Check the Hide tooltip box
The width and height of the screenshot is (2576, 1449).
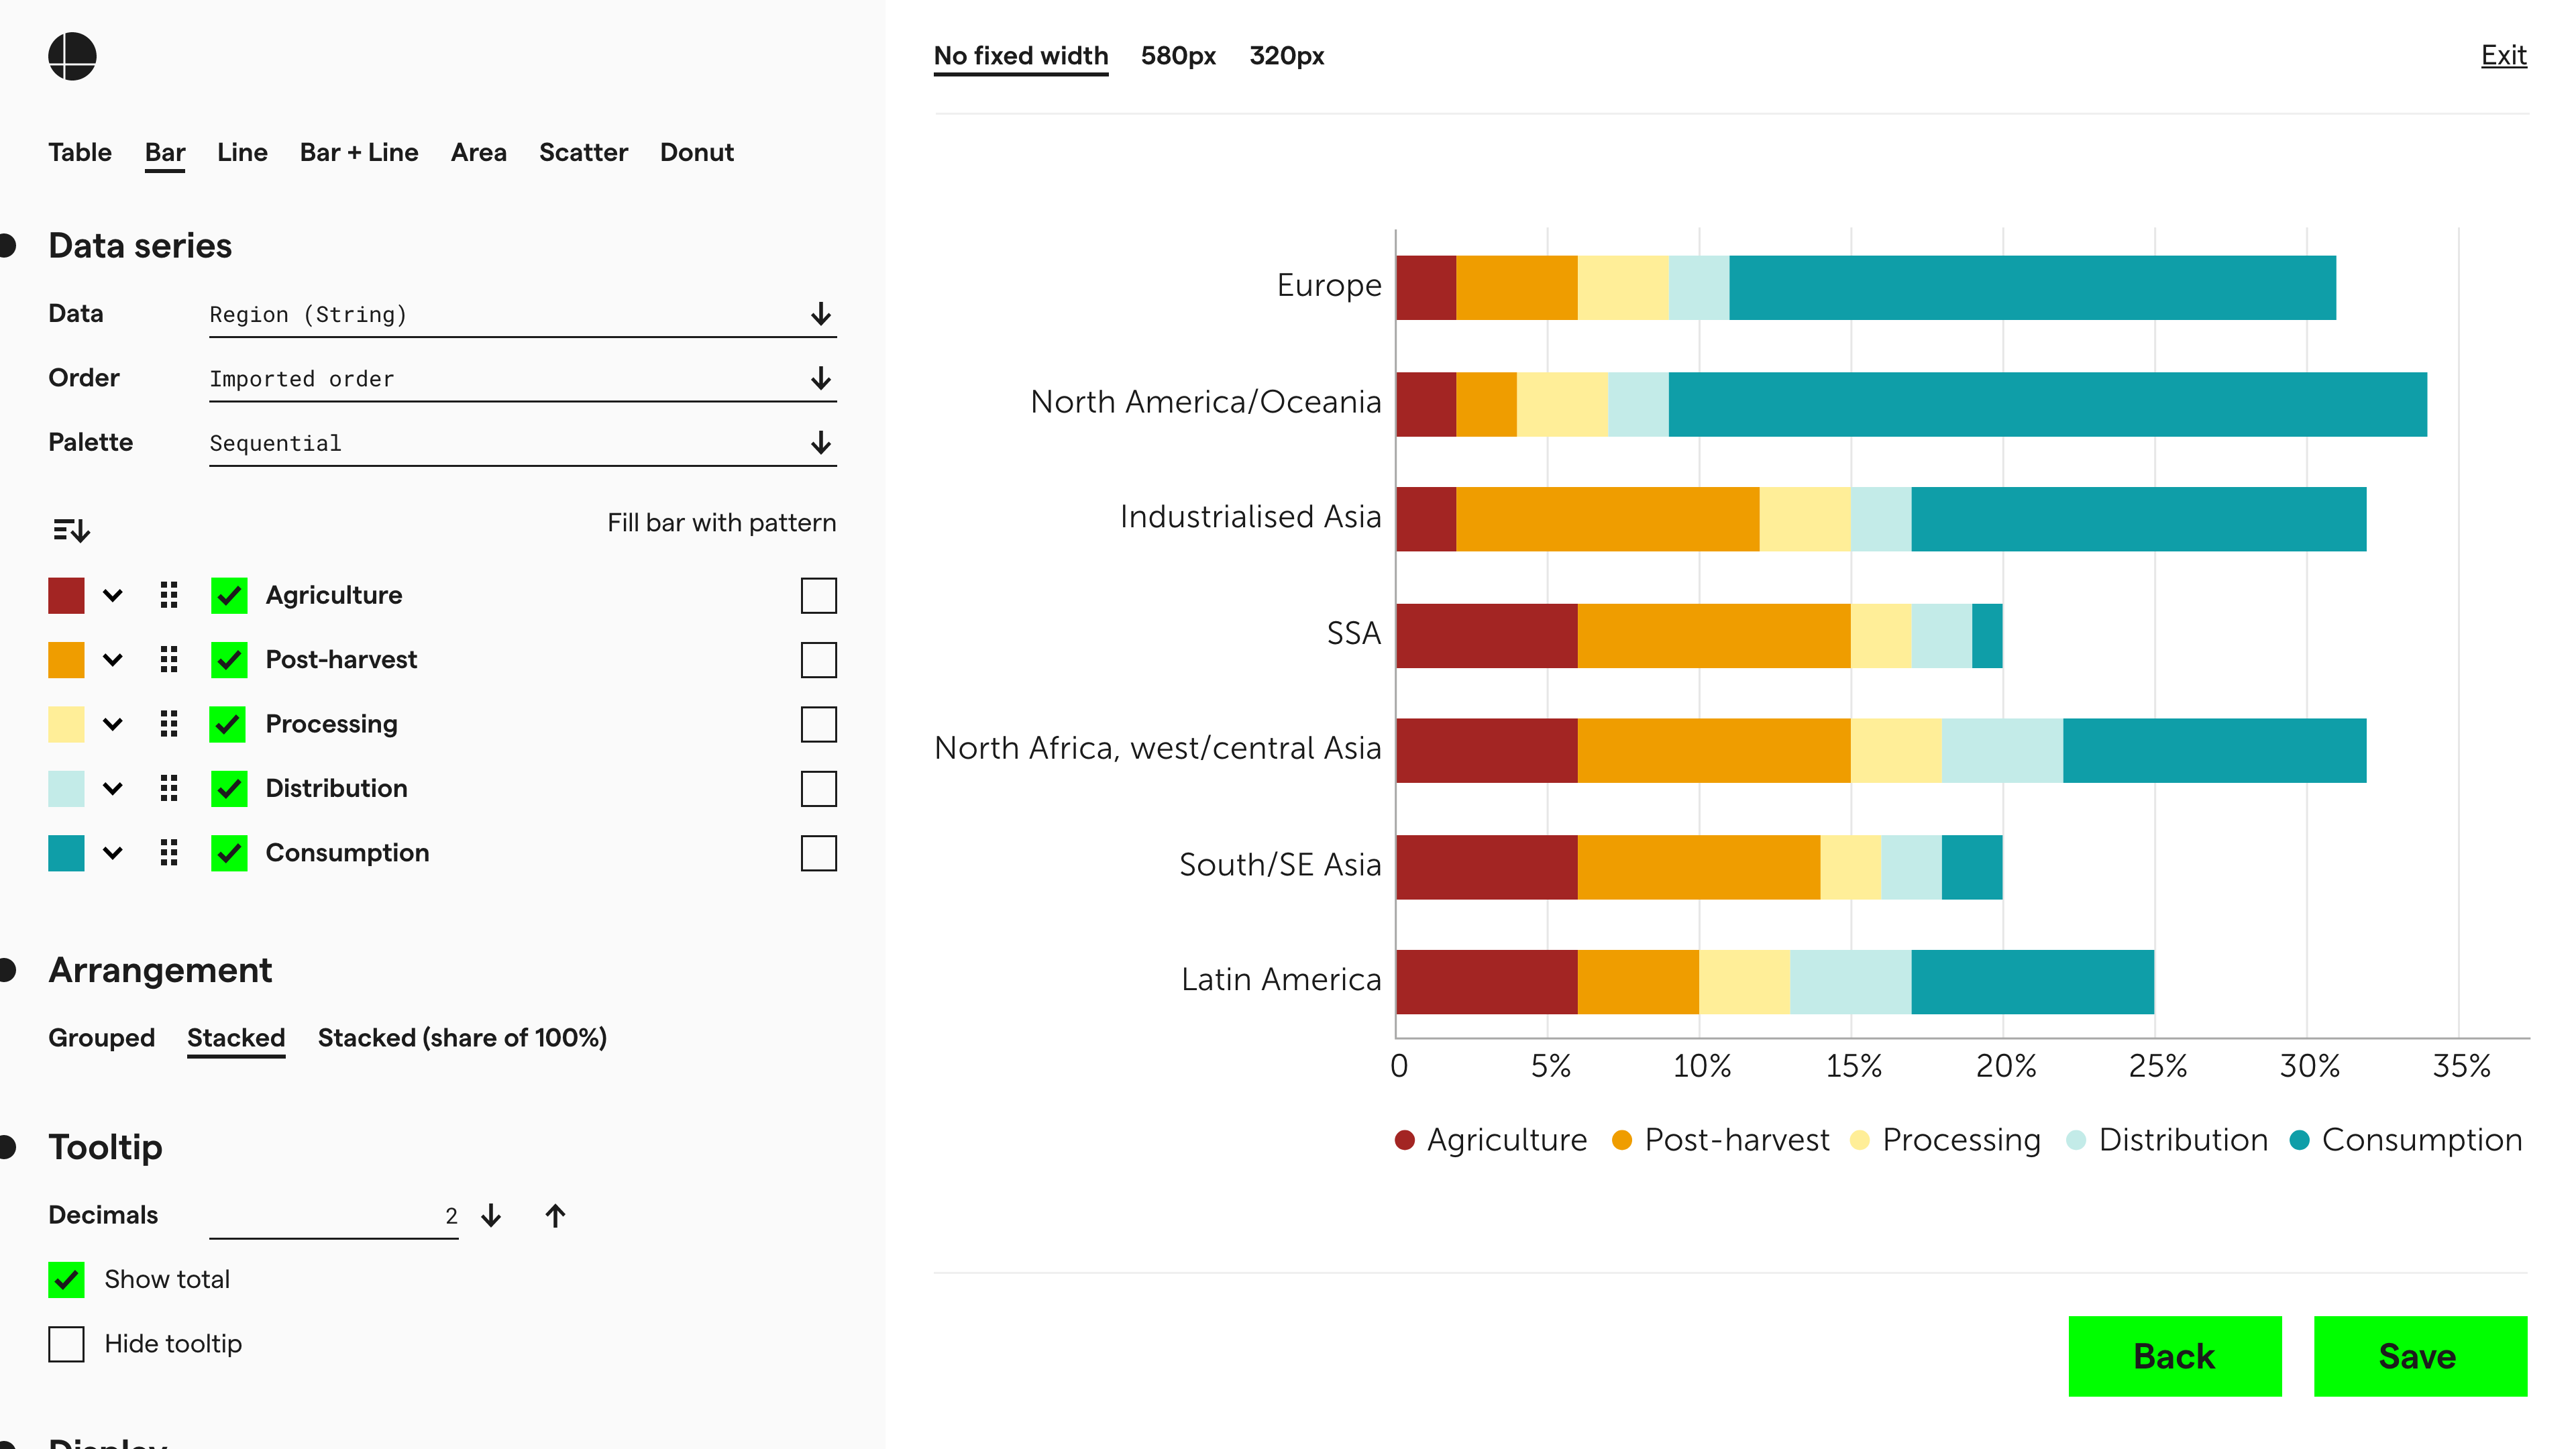point(67,1343)
